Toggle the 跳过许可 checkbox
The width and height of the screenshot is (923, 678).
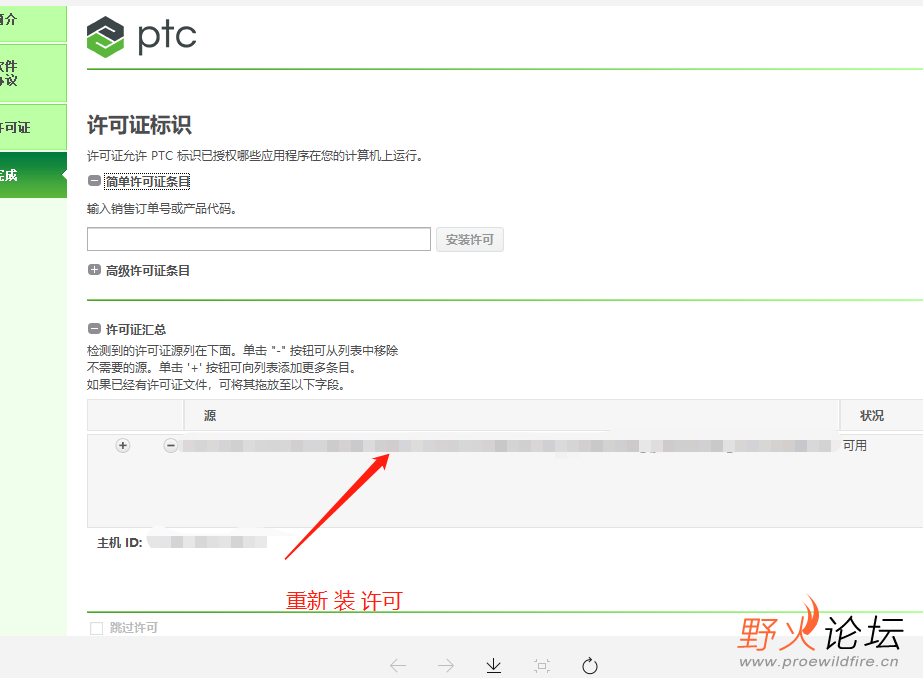pyautogui.click(x=97, y=628)
